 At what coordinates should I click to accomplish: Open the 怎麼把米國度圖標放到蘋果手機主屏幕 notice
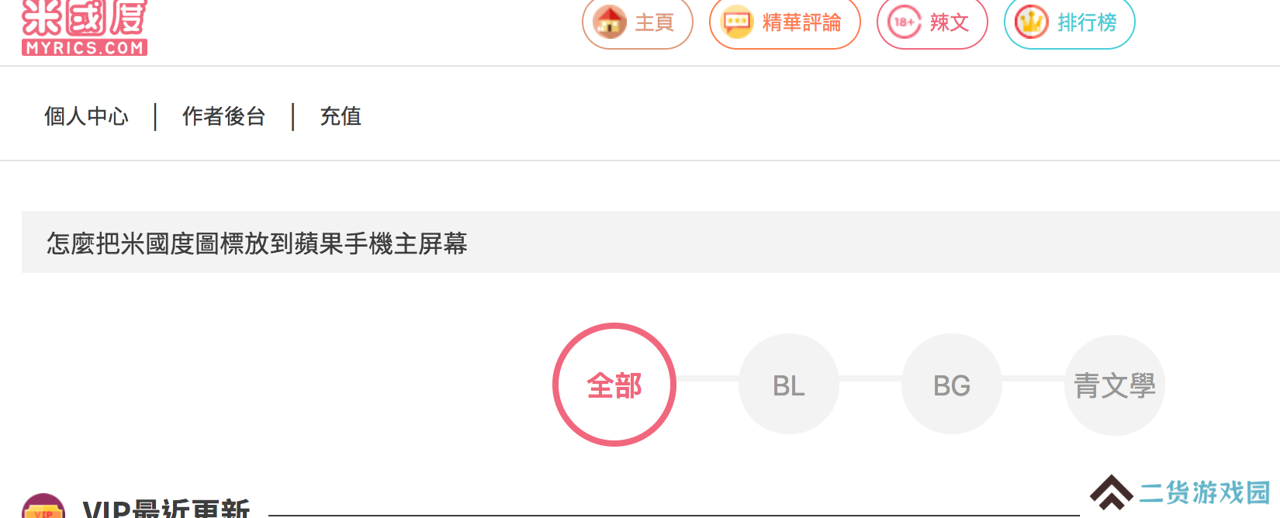click(x=257, y=243)
